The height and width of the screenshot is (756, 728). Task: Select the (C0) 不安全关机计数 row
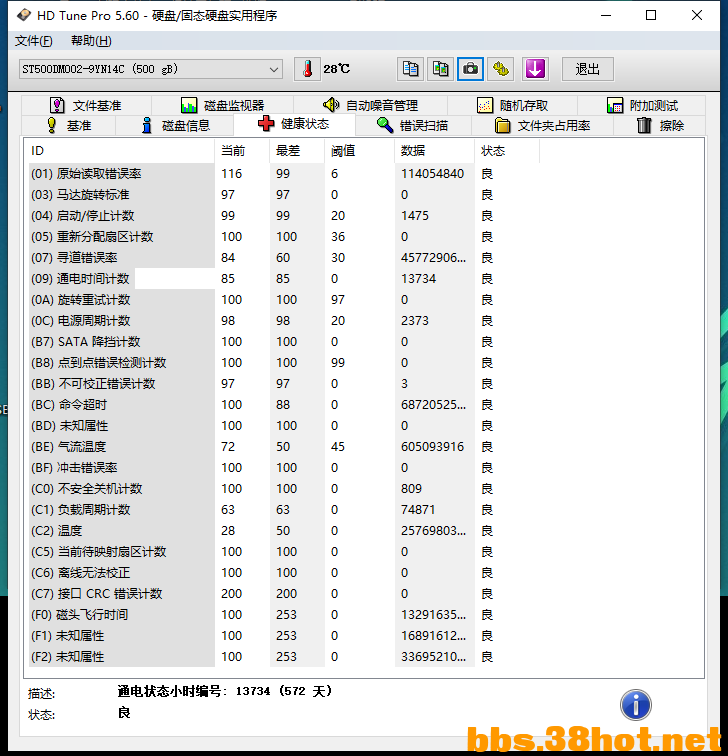(x=284, y=488)
